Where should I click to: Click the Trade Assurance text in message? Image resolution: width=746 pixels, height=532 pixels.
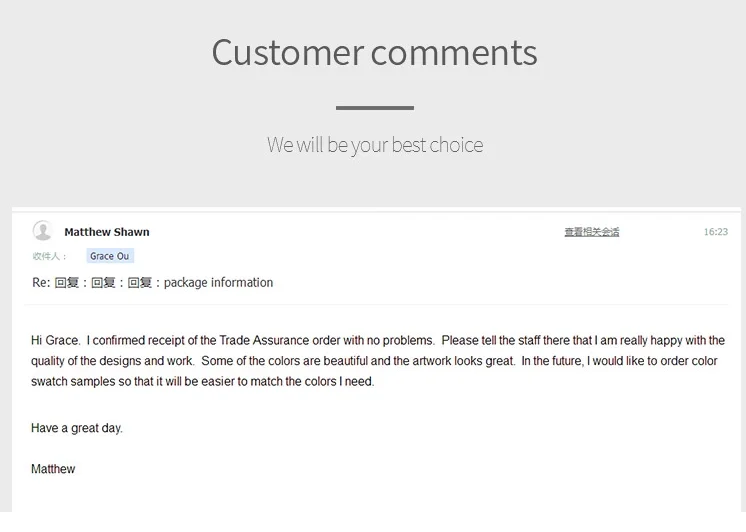coord(264,341)
